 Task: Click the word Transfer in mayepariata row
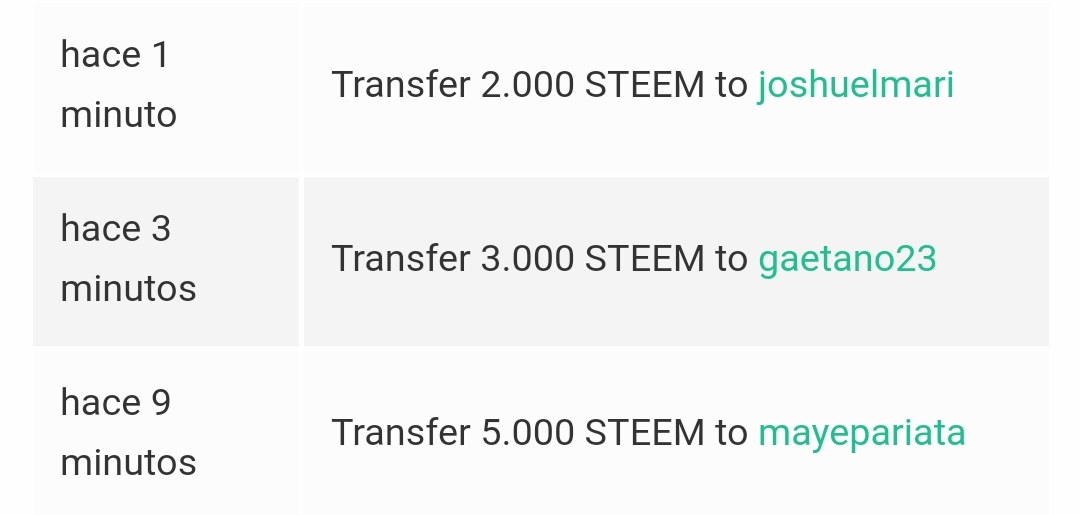pos(401,433)
